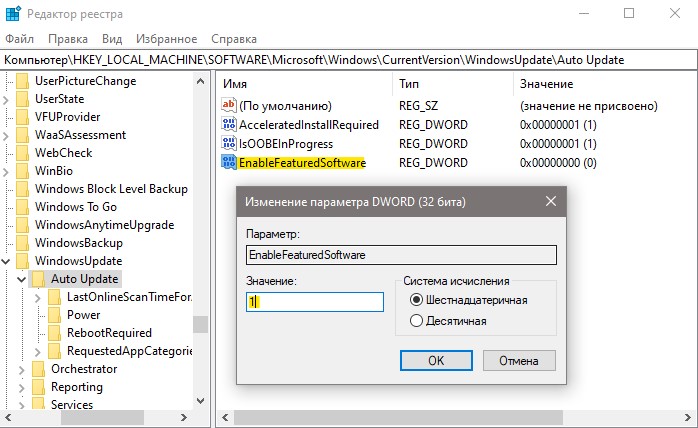Click the WindowsUpdate folder icon
698x428 pixels.
point(22,261)
